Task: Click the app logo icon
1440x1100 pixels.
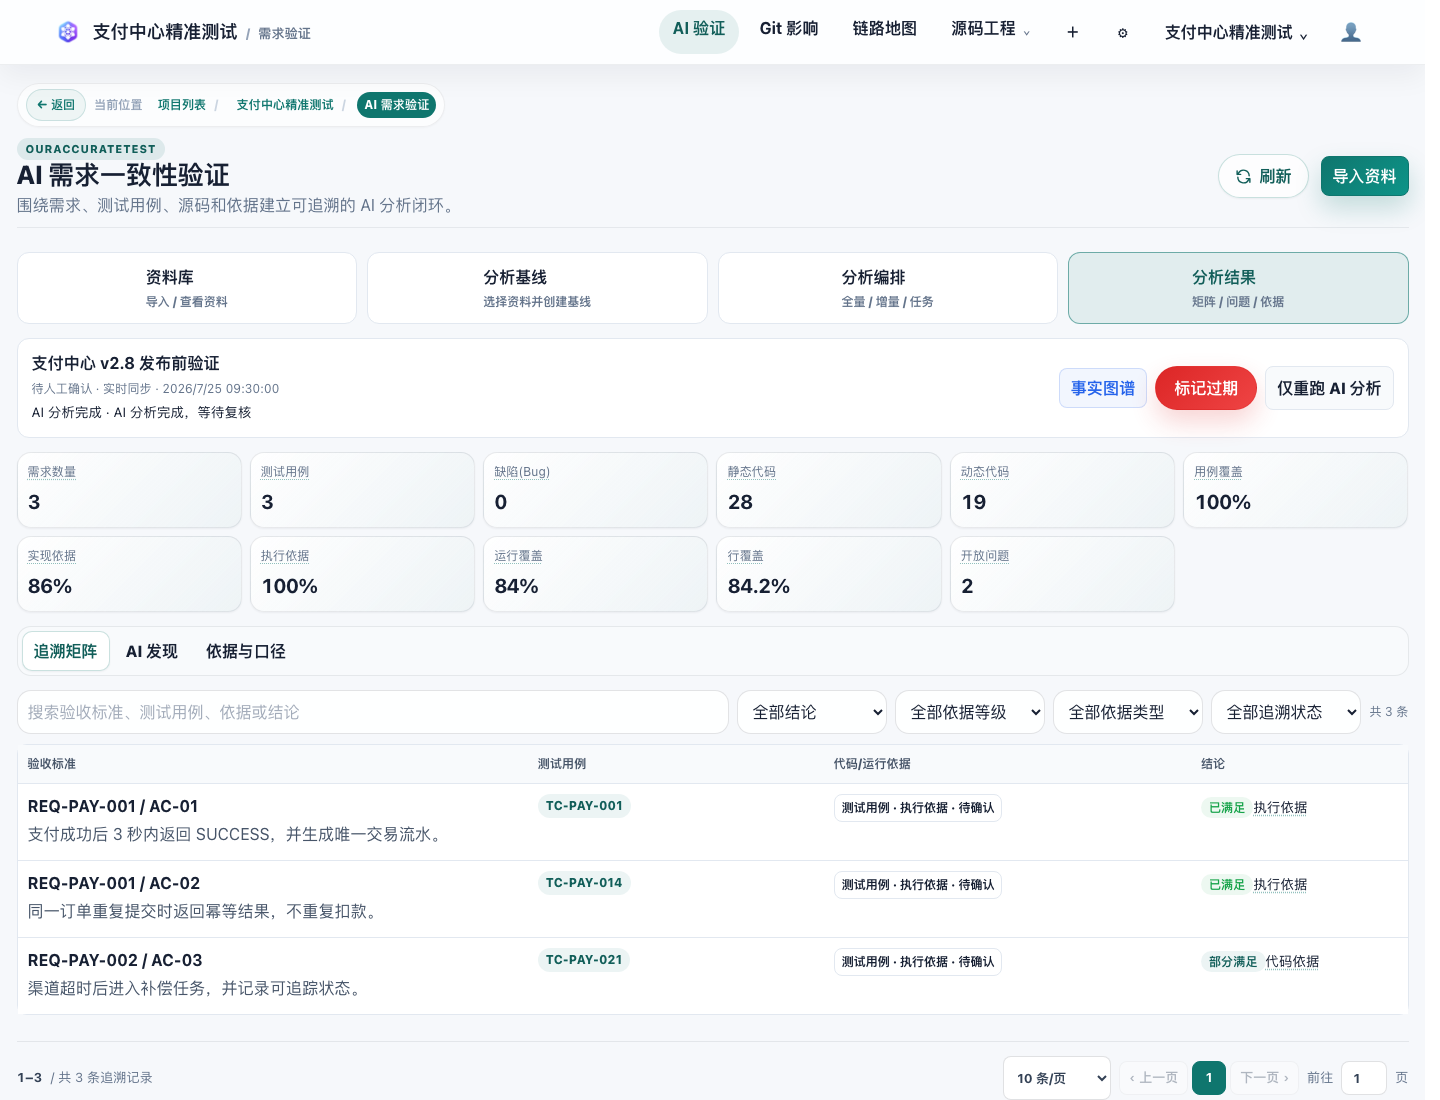Action: pos(68,32)
